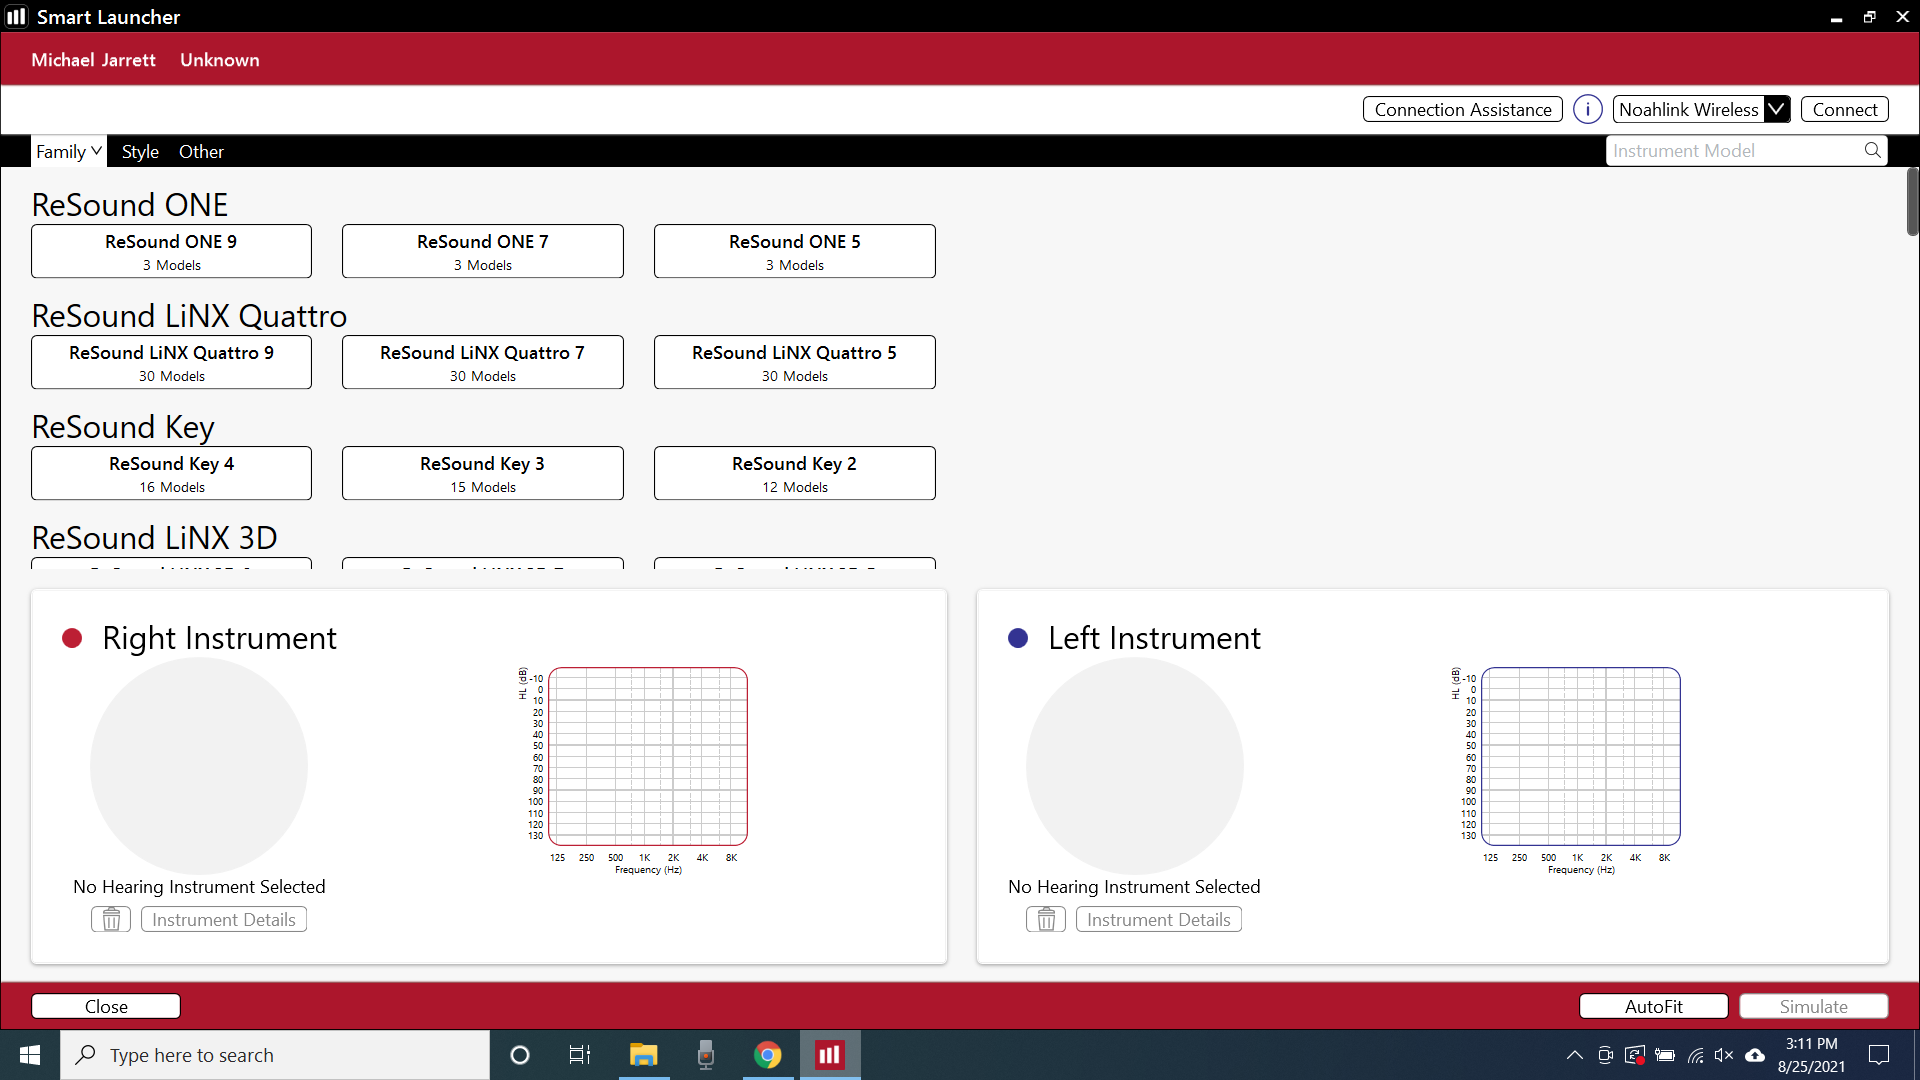Open Cortana from the taskbar
The width and height of the screenshot is (1920, 1080).
(519, 1055)
